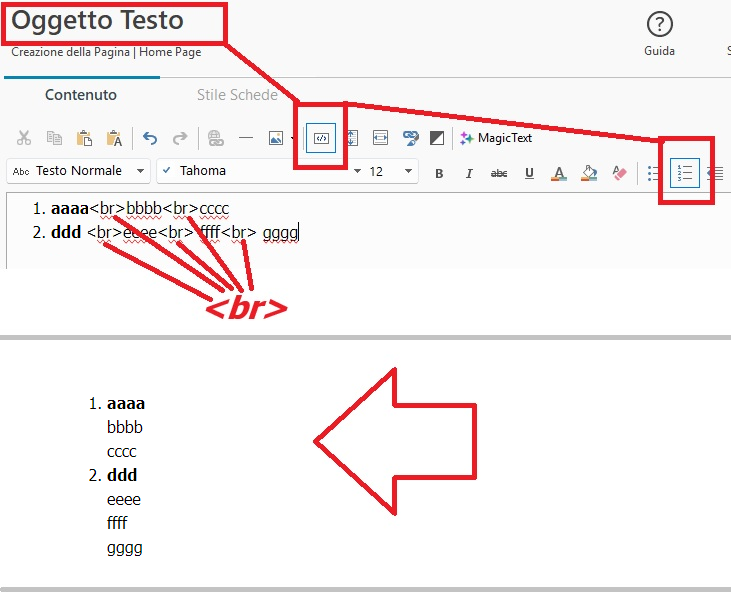Click the Insert image icon
Image resolution: width=731 pixels, height=595 pixels.
coord(276,138)
